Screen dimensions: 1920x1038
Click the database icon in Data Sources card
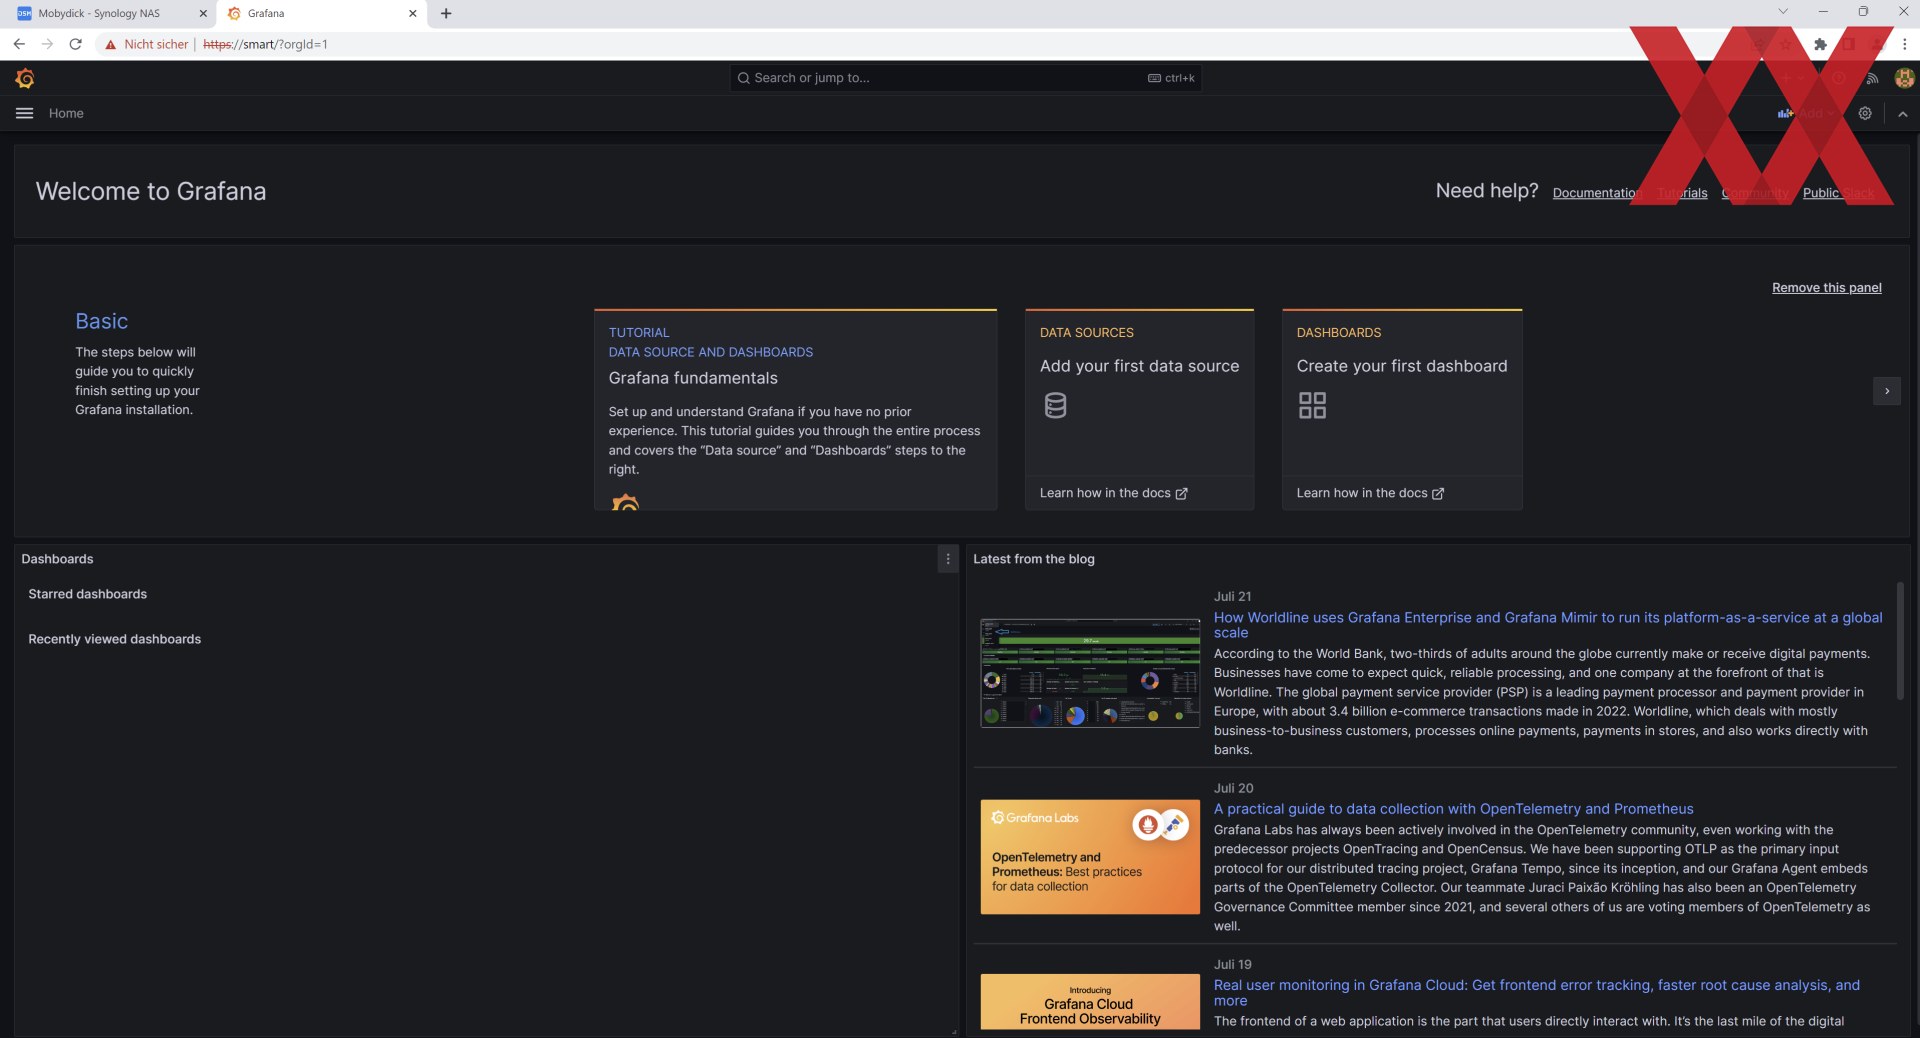coord(1055,405)
